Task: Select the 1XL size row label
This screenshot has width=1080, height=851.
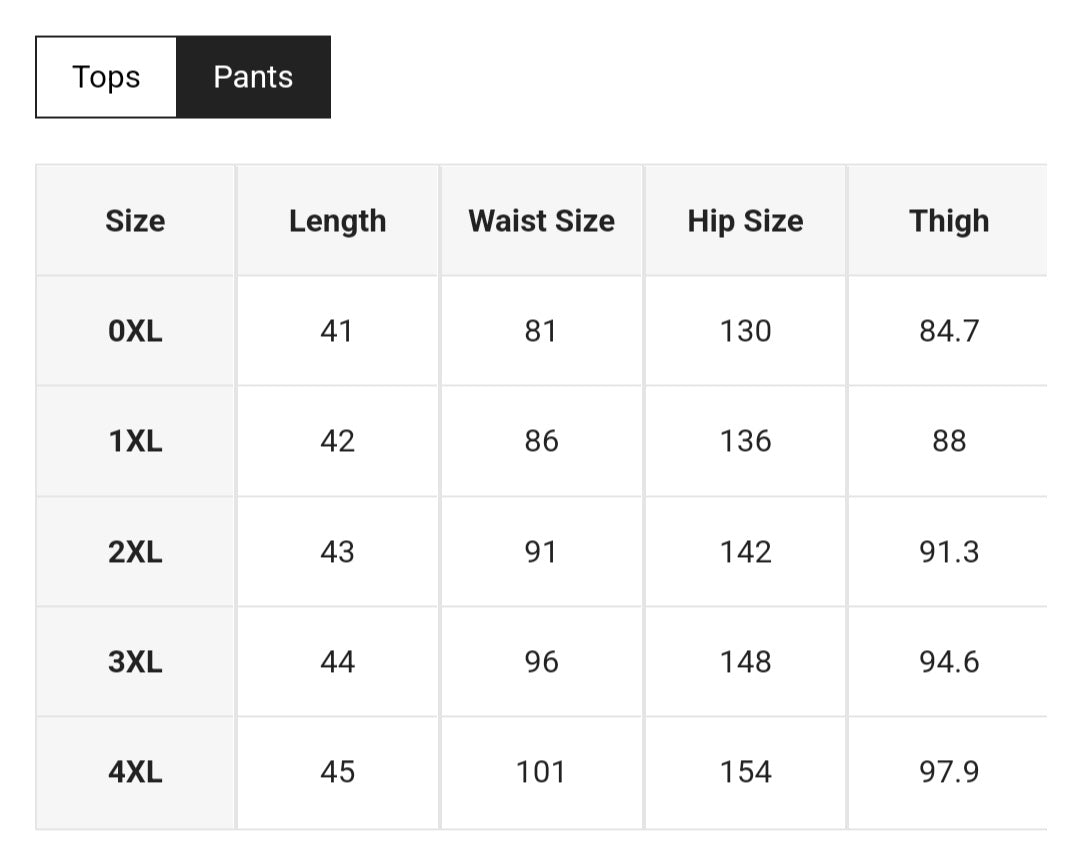Action: pos(135,441)
